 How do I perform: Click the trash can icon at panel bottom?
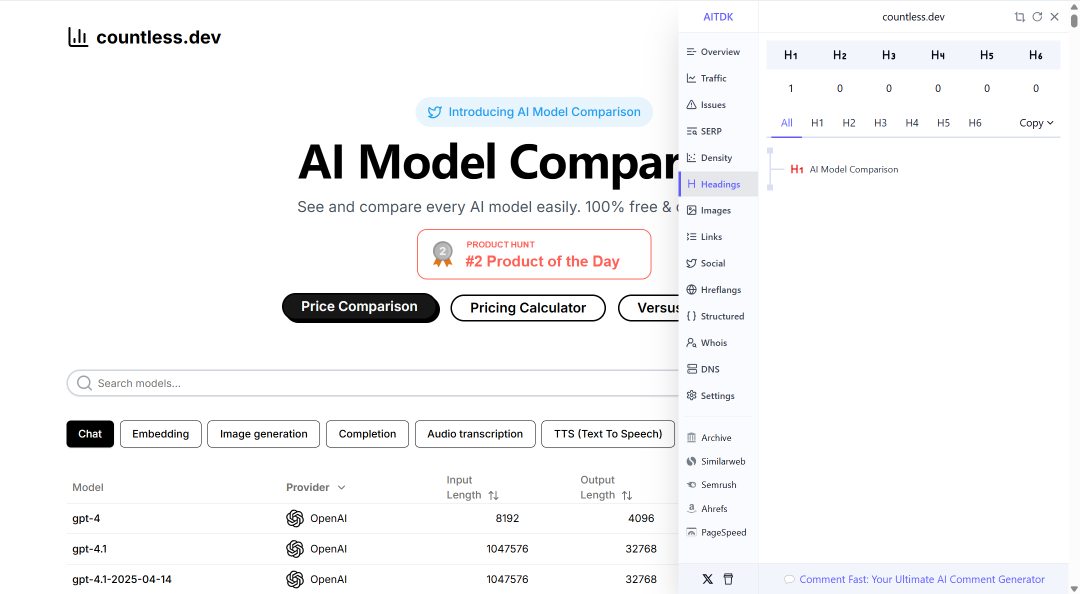click(x=729, y=580)
